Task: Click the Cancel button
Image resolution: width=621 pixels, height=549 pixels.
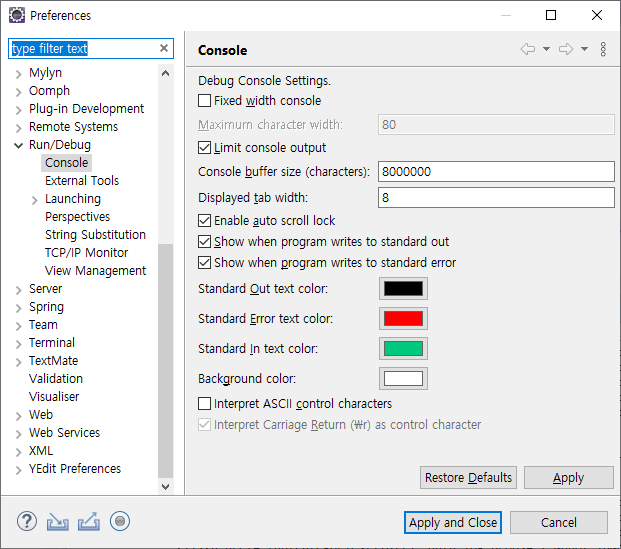Action: click(x=559, y=522)
